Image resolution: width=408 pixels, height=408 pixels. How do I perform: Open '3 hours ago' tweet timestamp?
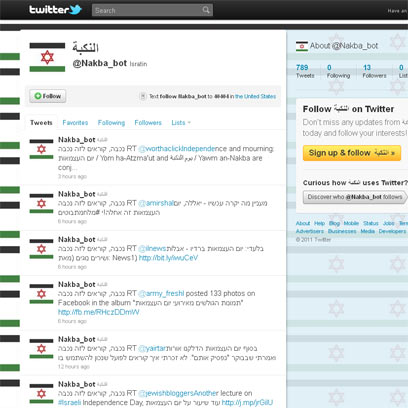(72, 176)
